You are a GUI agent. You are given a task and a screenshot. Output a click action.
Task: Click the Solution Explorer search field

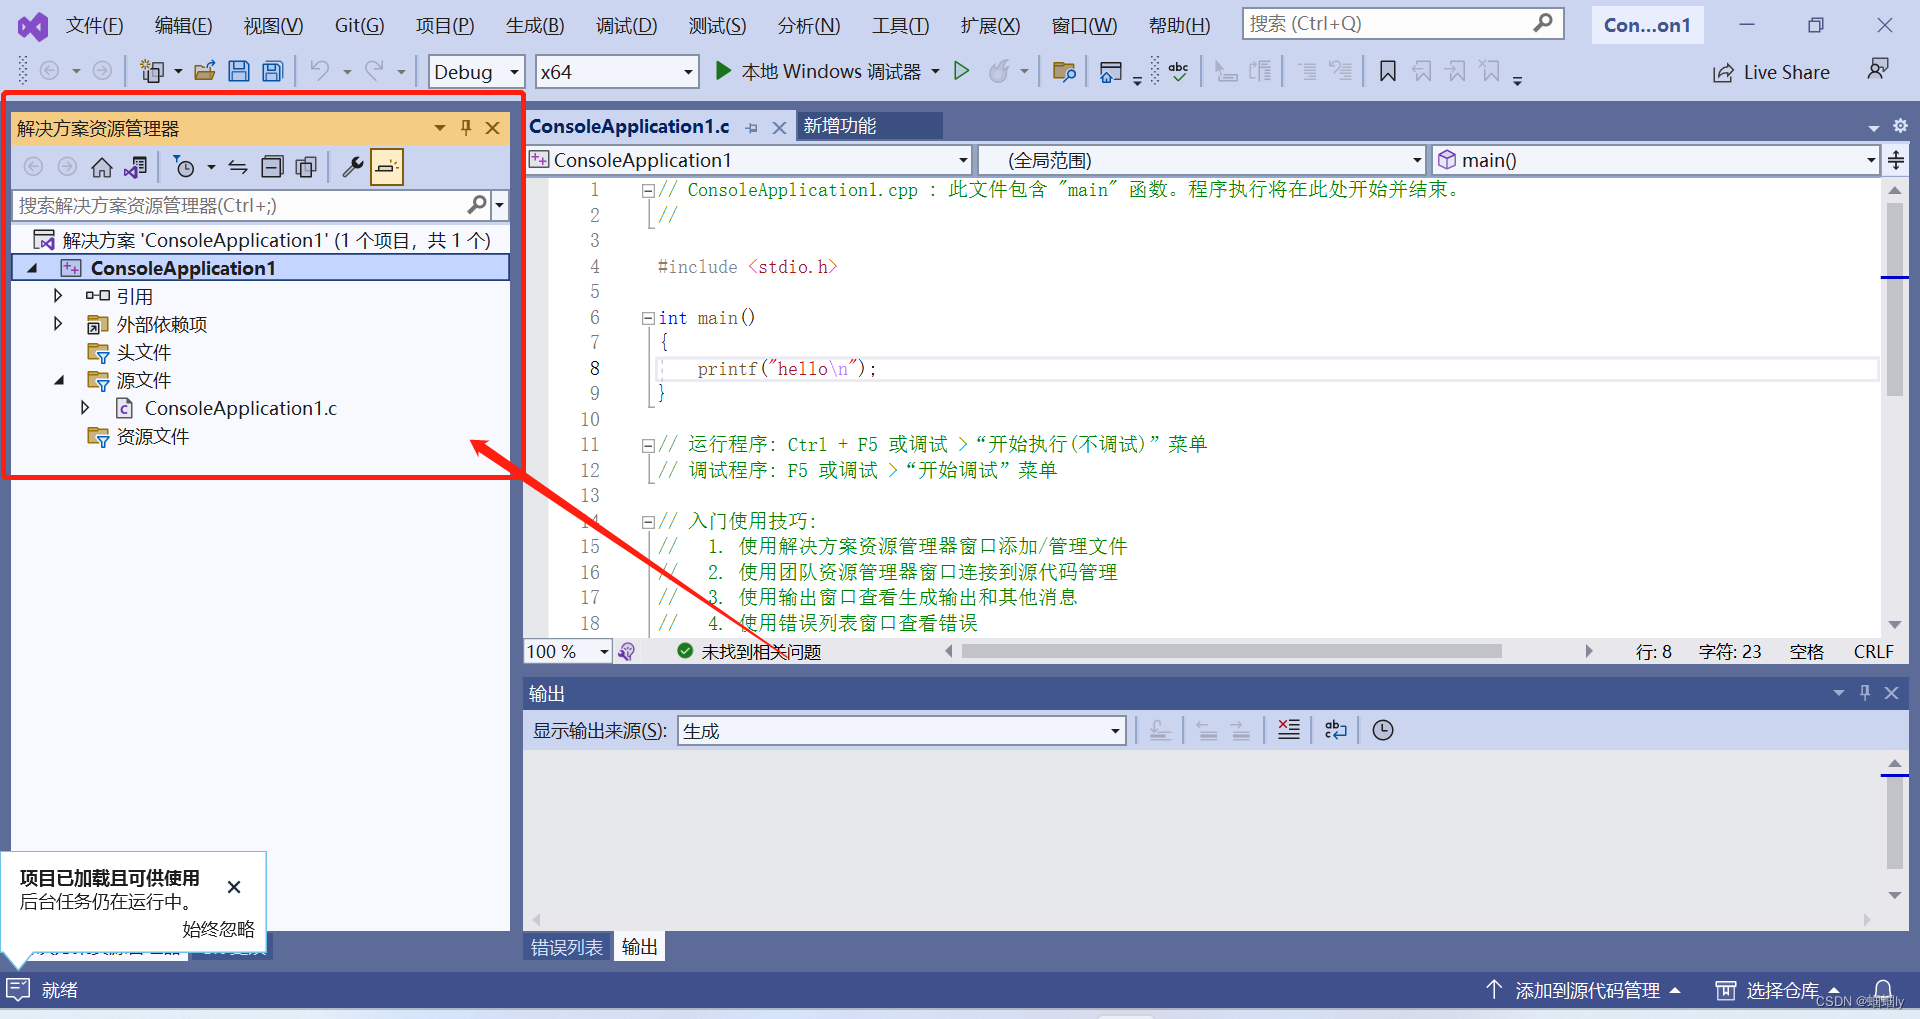240,205
